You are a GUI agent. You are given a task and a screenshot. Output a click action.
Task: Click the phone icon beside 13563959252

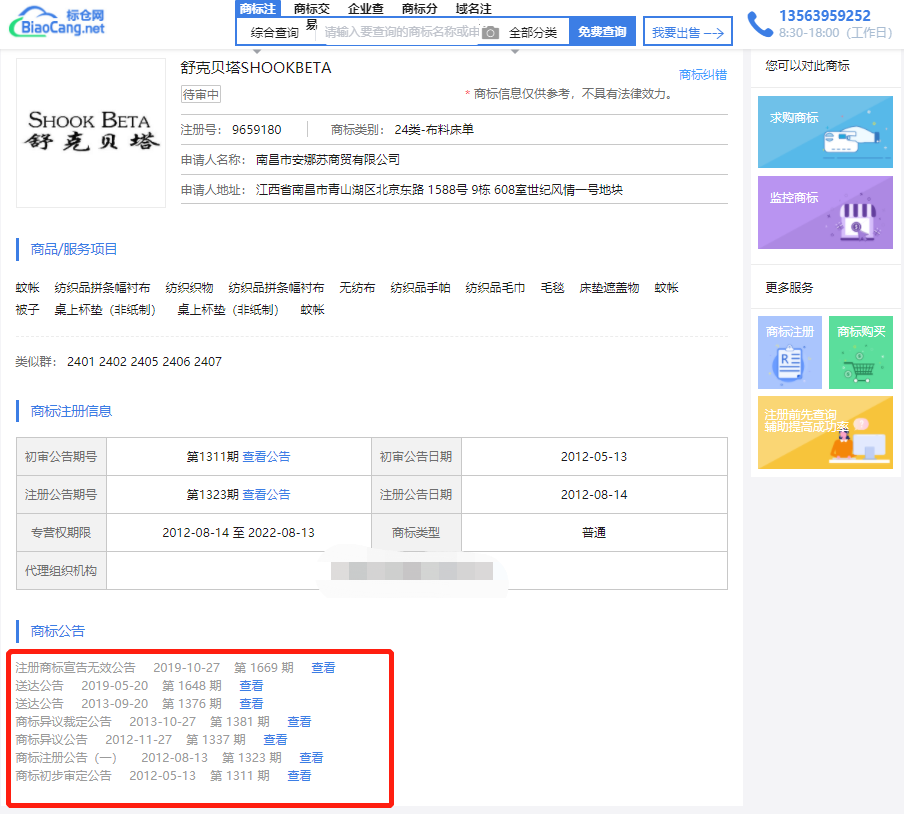click(760, 23)
